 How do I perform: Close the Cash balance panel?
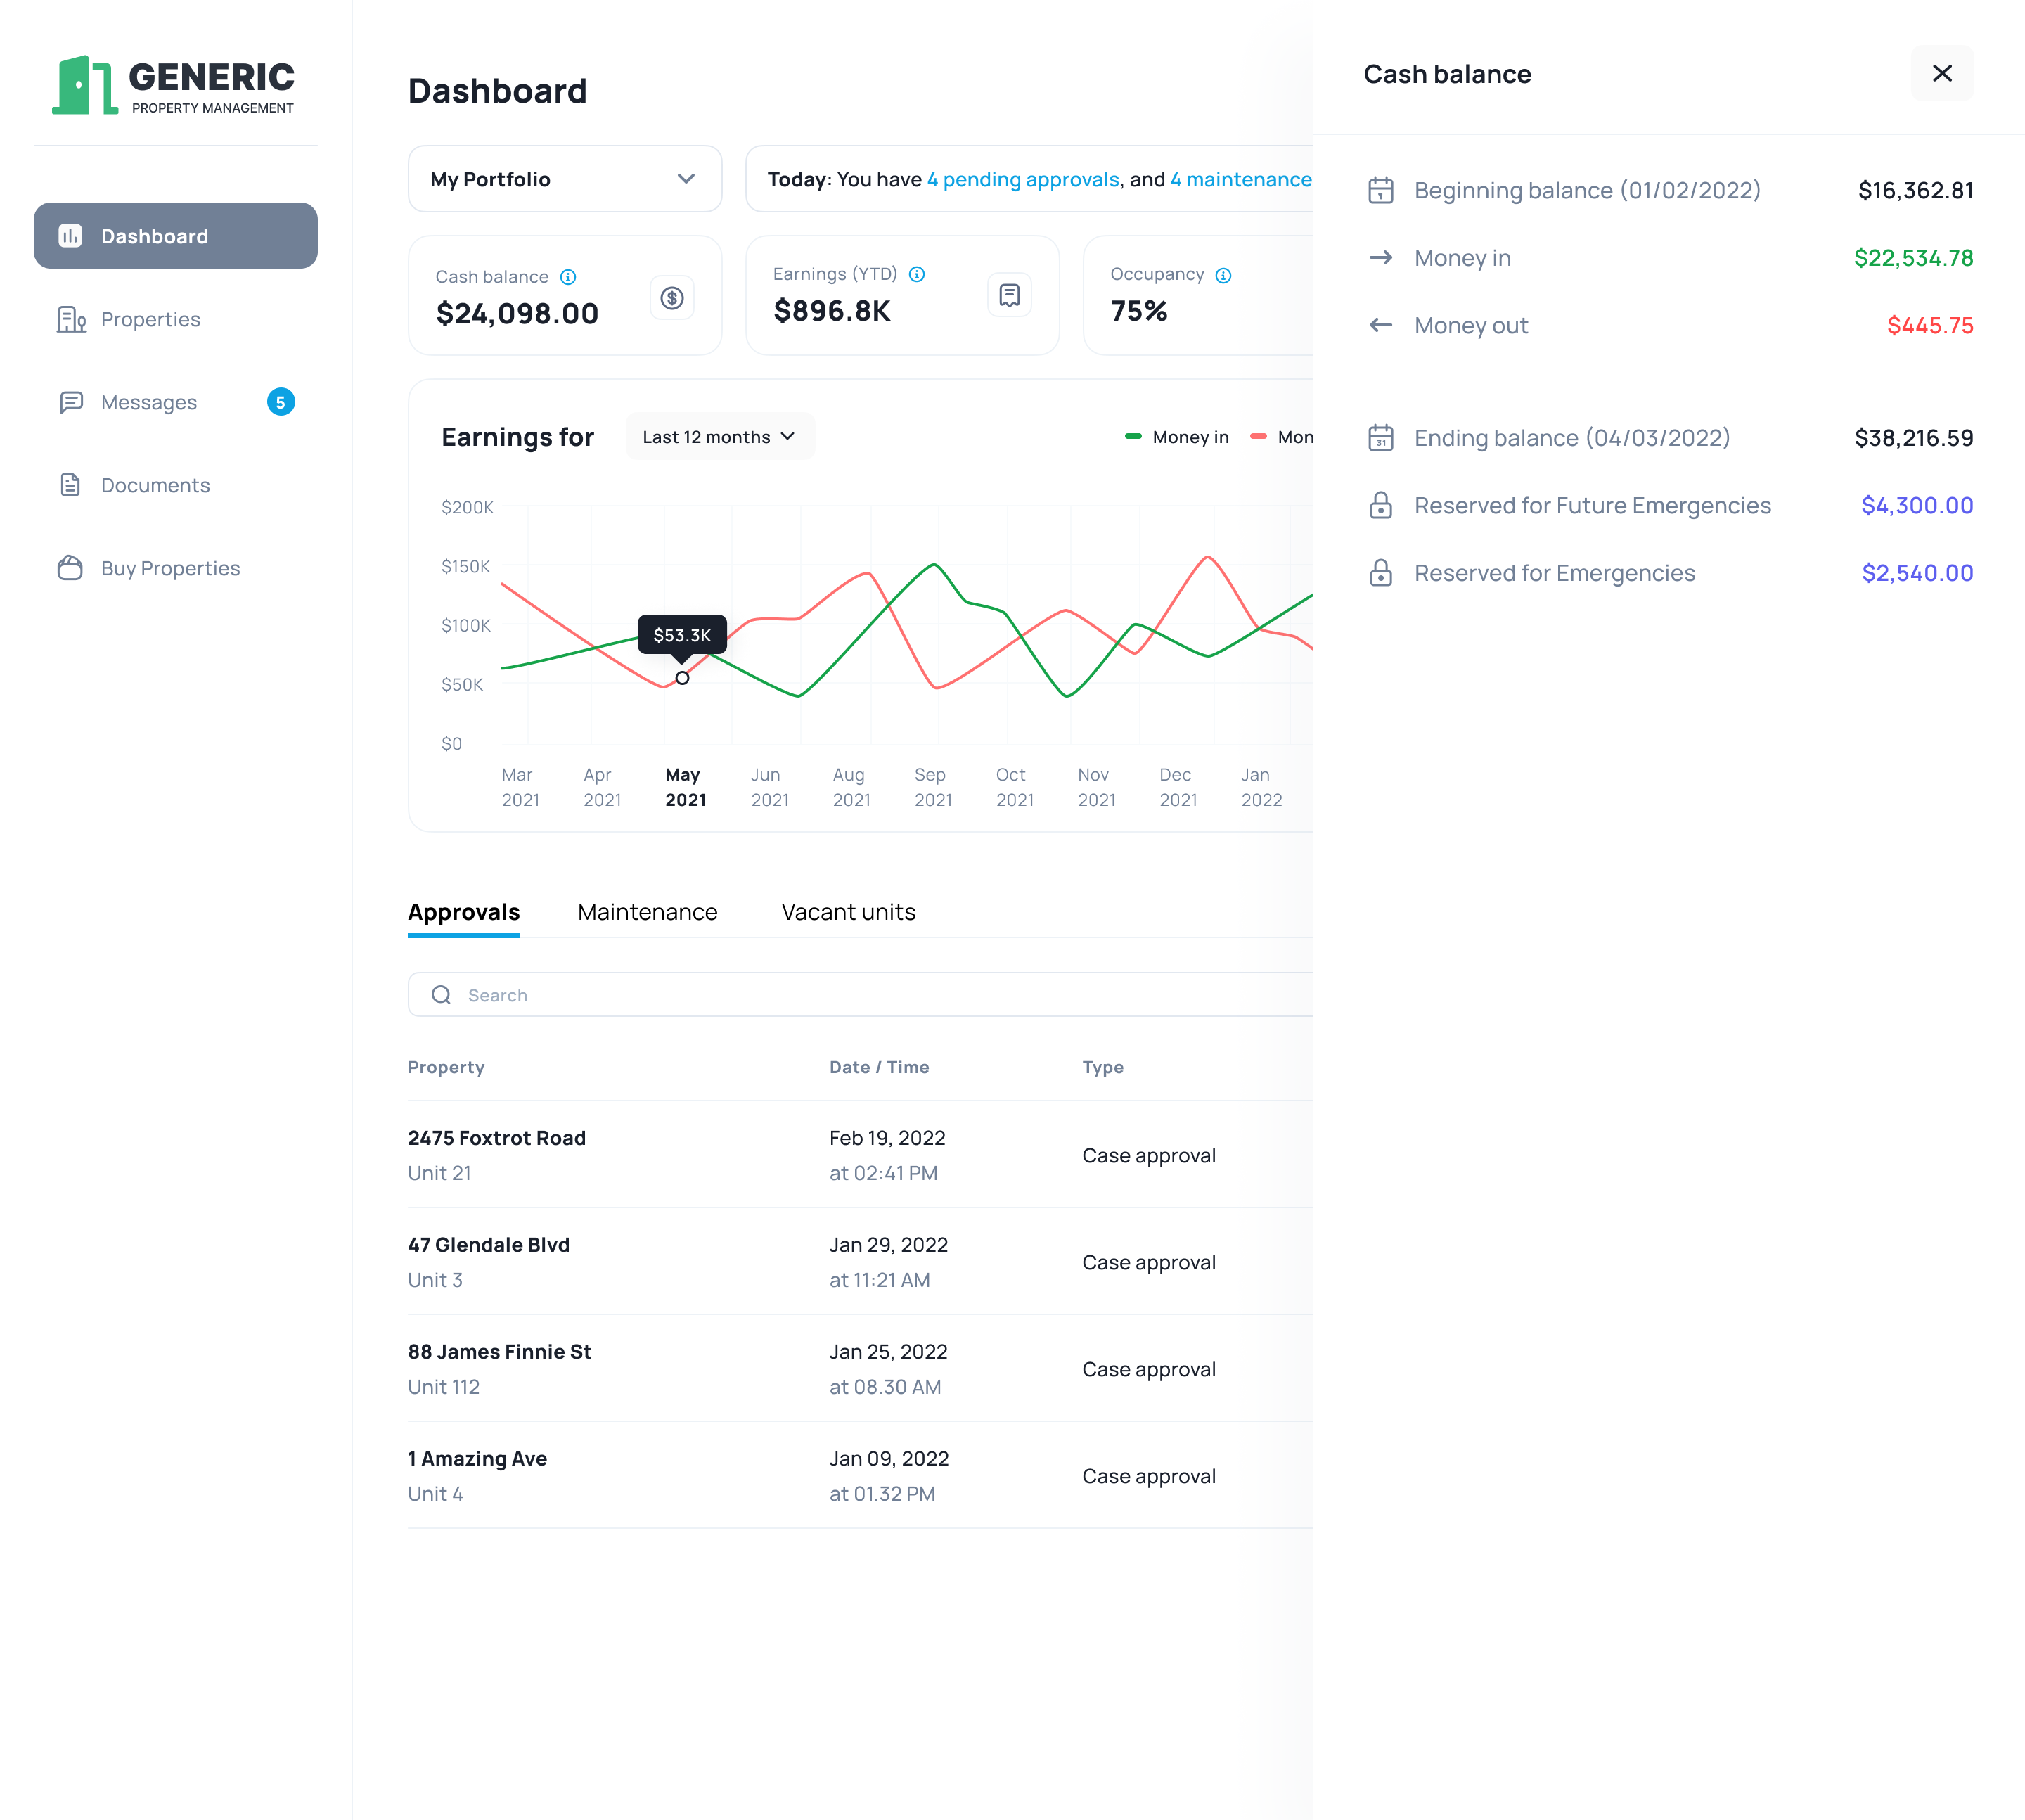point(1942,73)
